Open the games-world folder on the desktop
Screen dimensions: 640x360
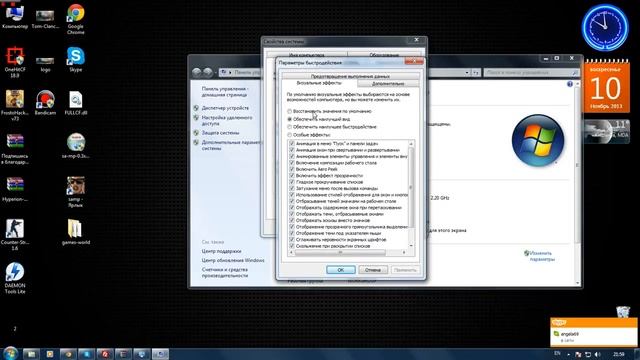coord(76,232)
